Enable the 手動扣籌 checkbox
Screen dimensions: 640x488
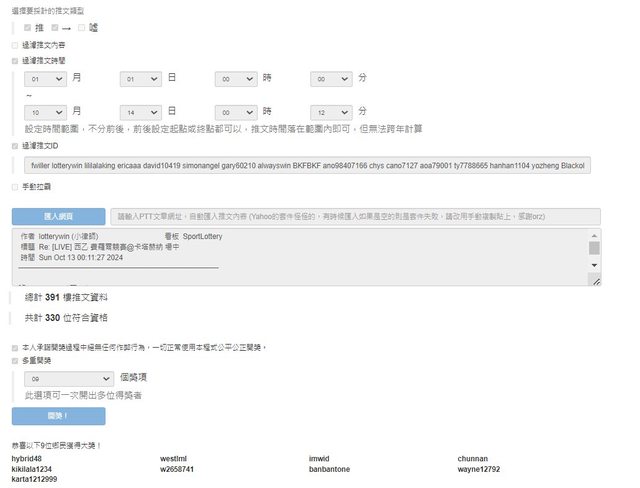point(15,186)
